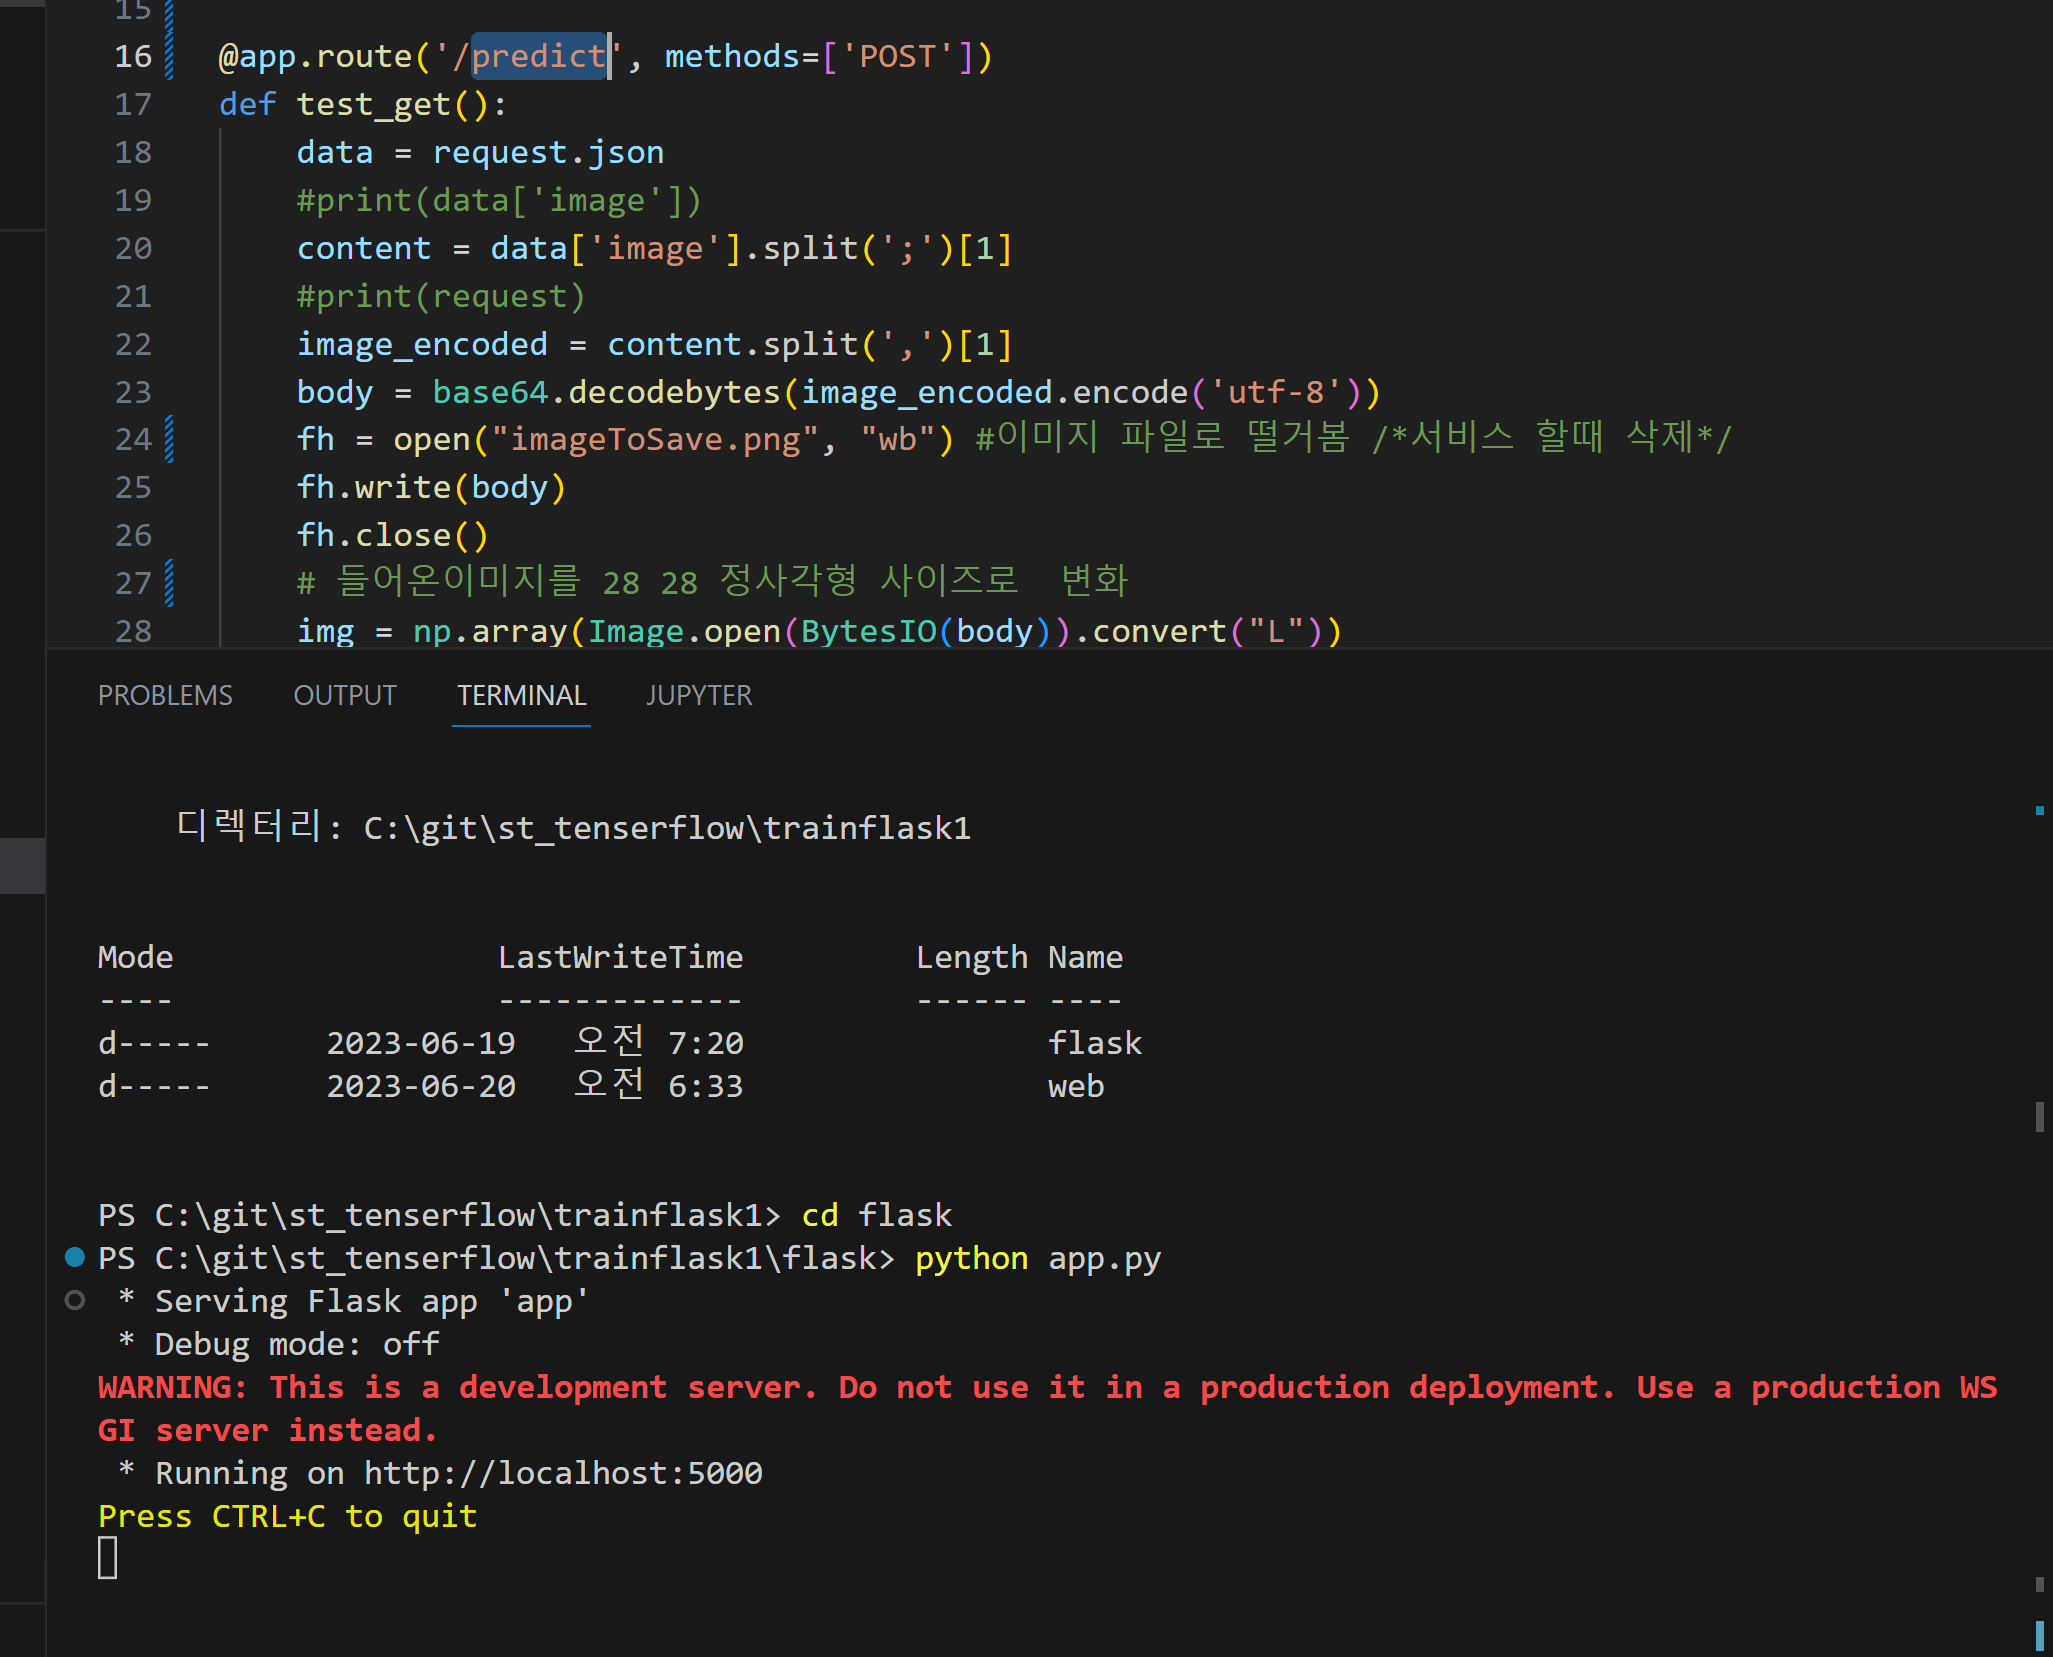
Task: Open the OUTPUT panel tab
Action: [345, 695]
